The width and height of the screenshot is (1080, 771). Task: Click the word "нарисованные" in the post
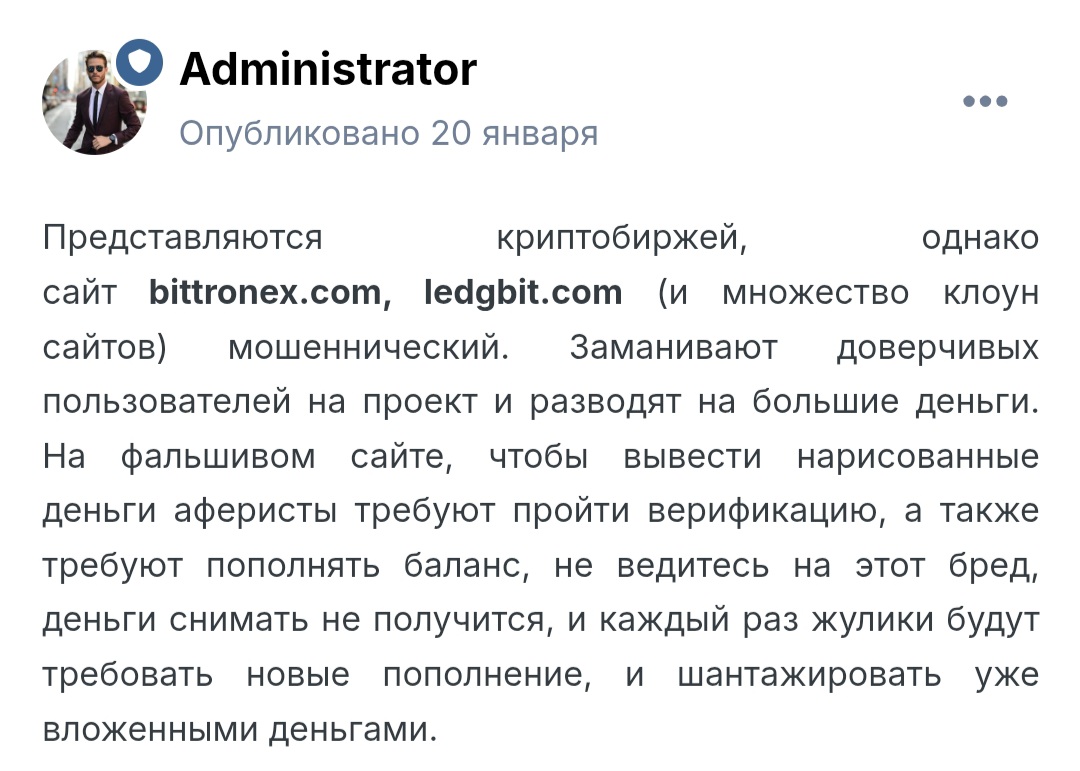tap(918, 457)
